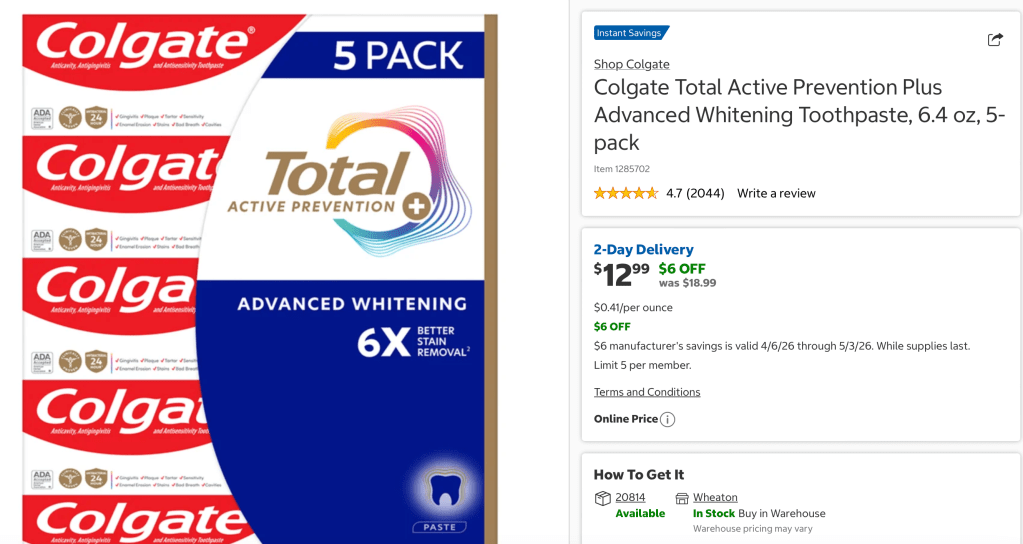
Task: Click the 4.7 (2044) rating count
Action: tap(695, 193)
